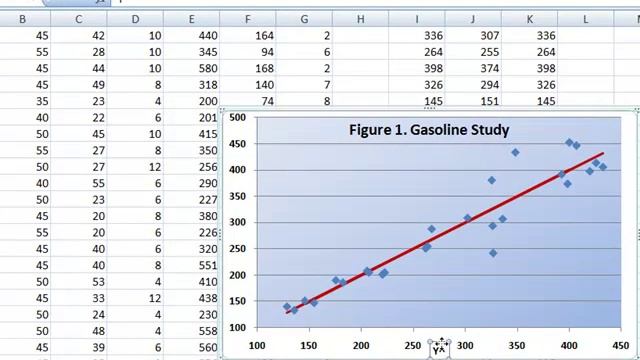Viewport: 640px width, 360px height.
Task: Select cell containing 380
Action: [x=191, y=216]
